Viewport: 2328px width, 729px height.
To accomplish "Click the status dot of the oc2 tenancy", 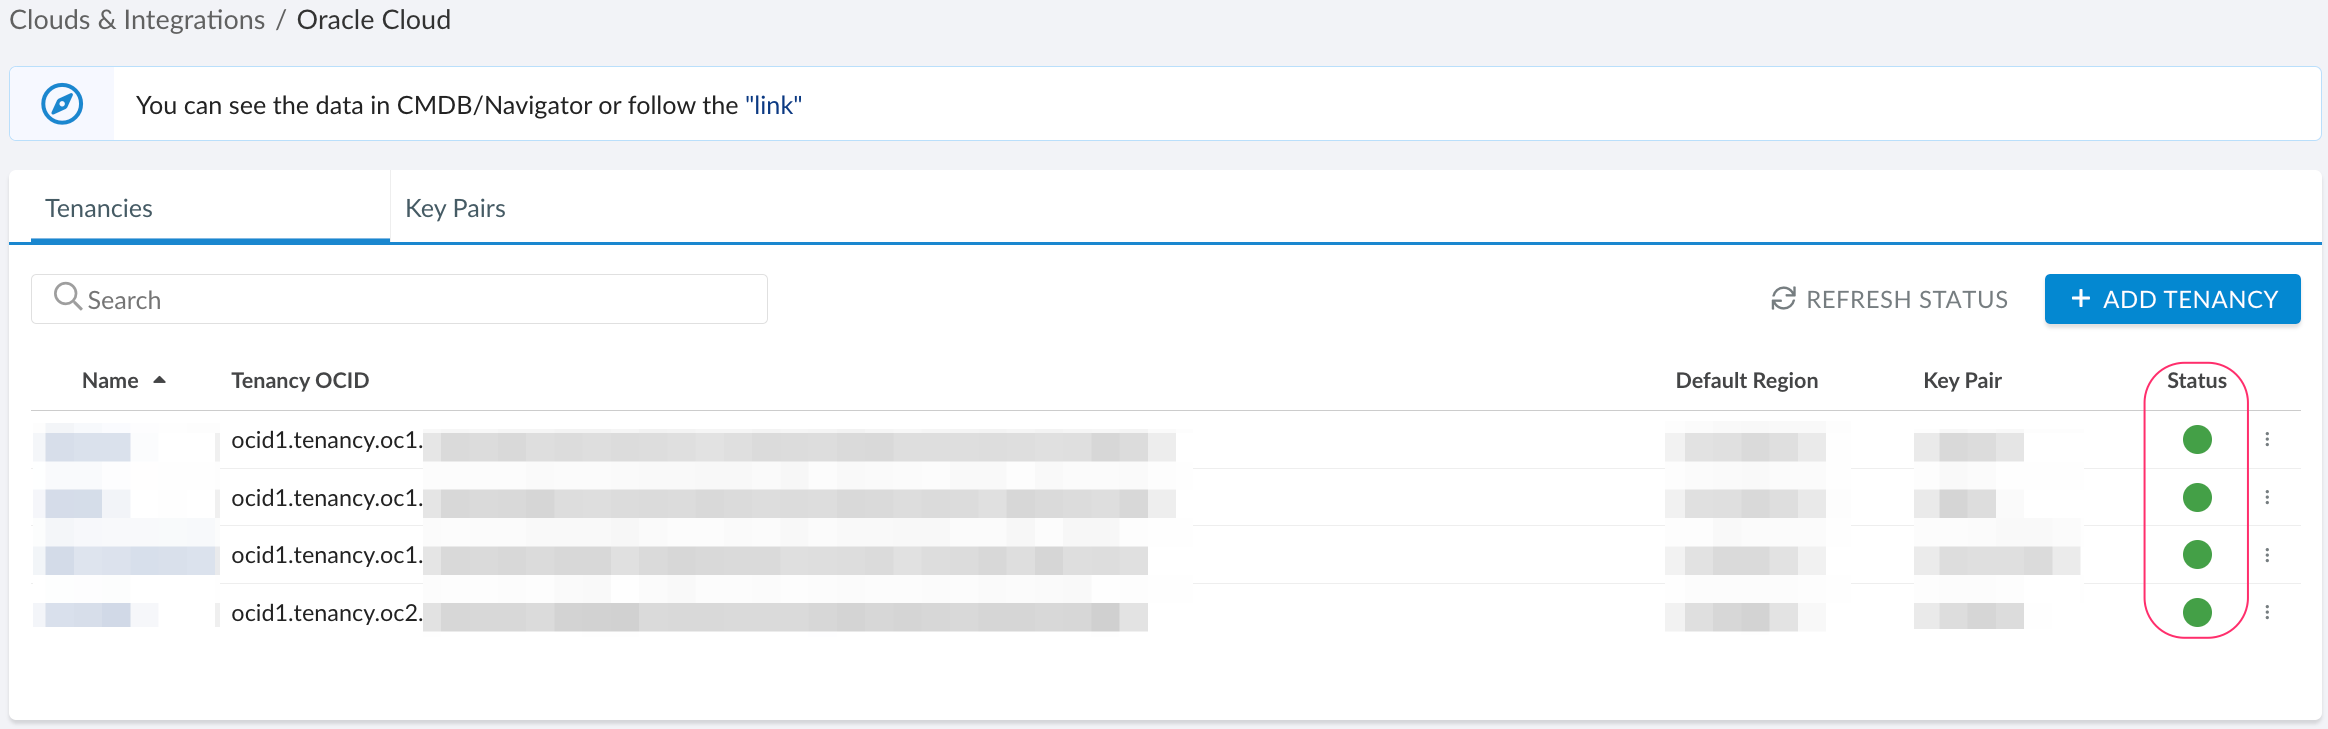I will [2196, 612].
